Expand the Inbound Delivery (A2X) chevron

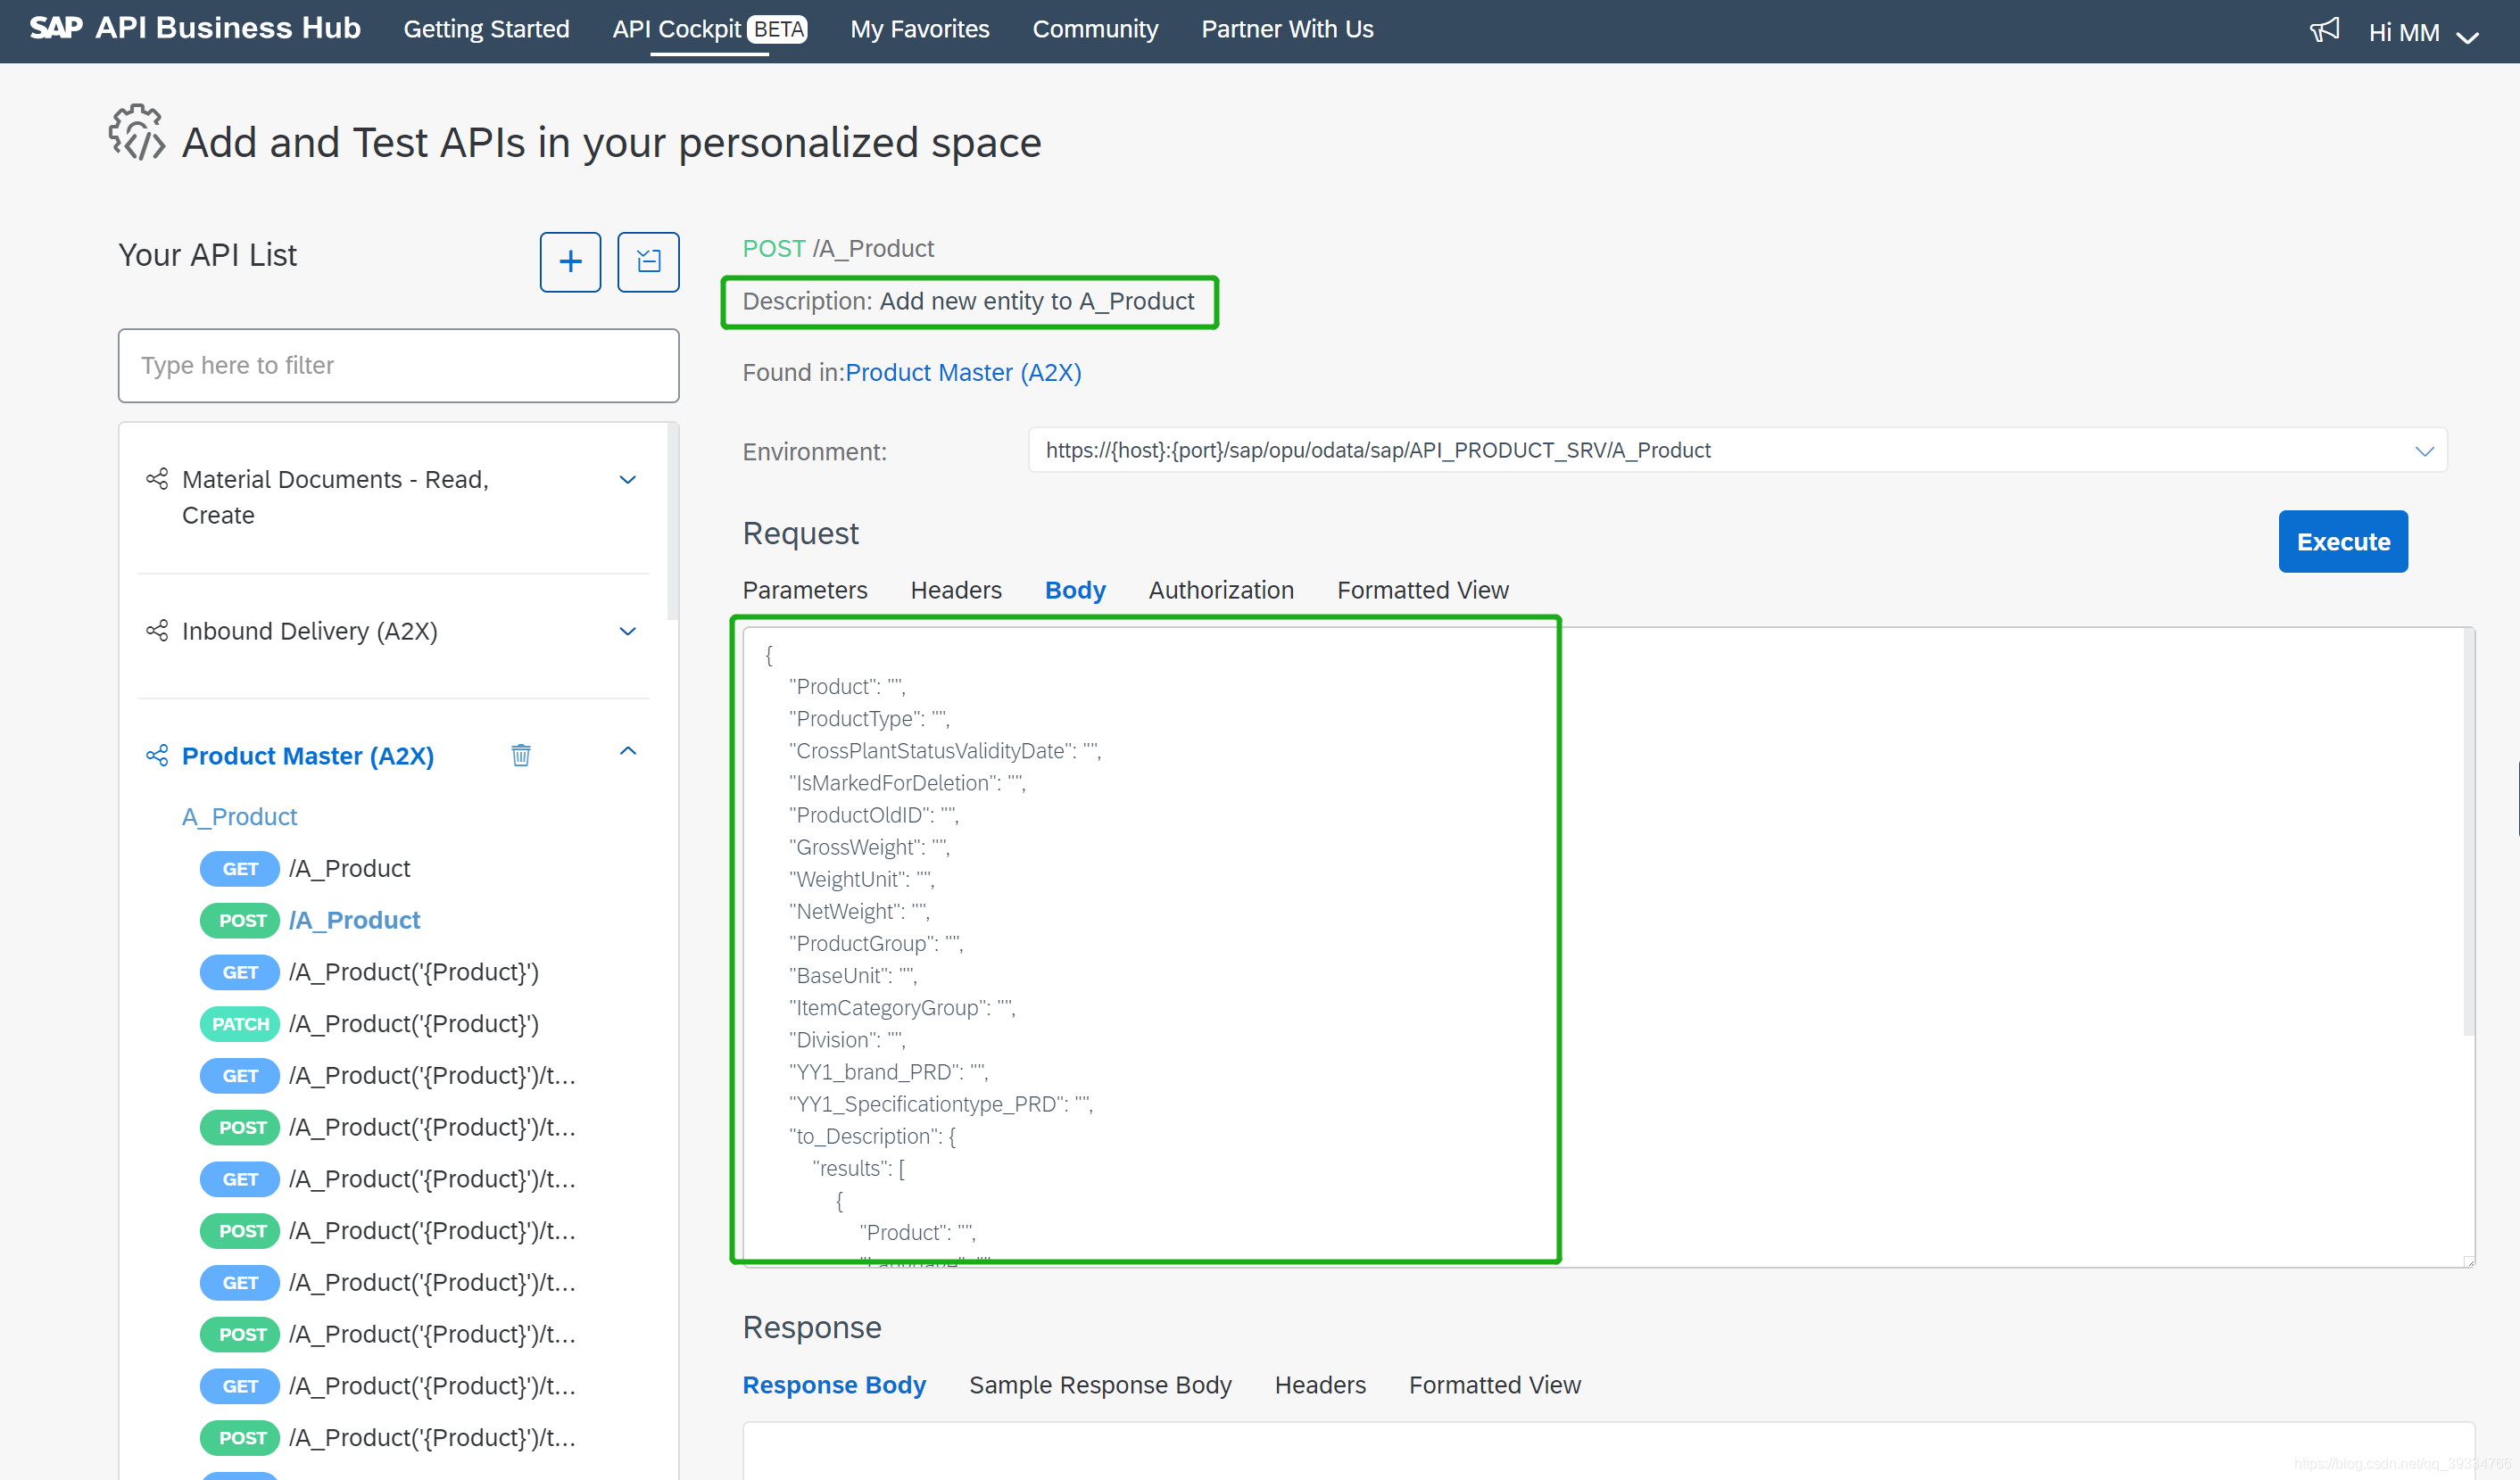(x=627, y=631)
